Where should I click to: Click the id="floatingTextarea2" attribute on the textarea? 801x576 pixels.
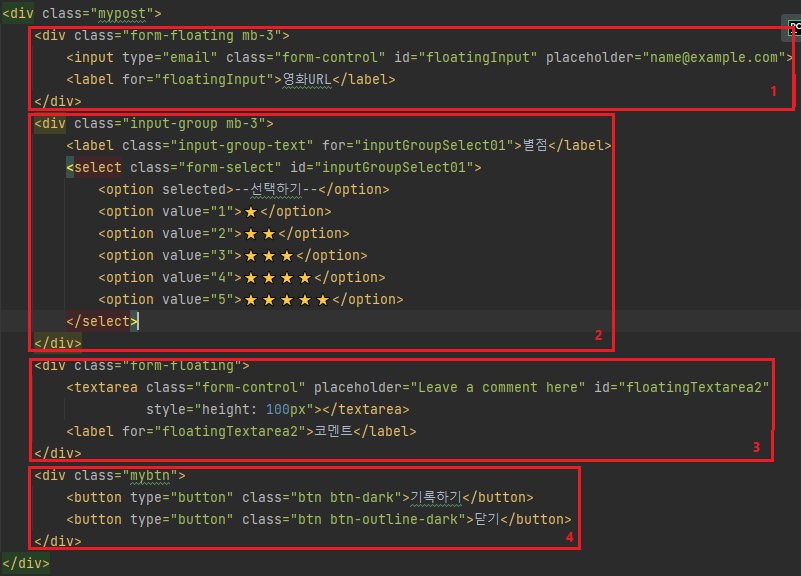[681, 388]
